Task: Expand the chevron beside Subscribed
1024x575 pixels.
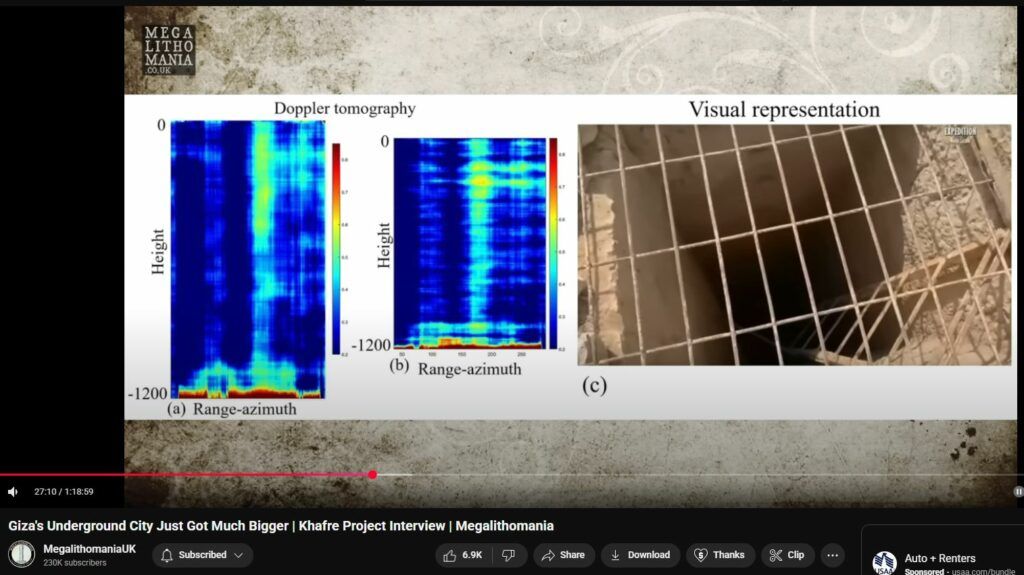Action: pyautogui.click(x=239, y=555)
